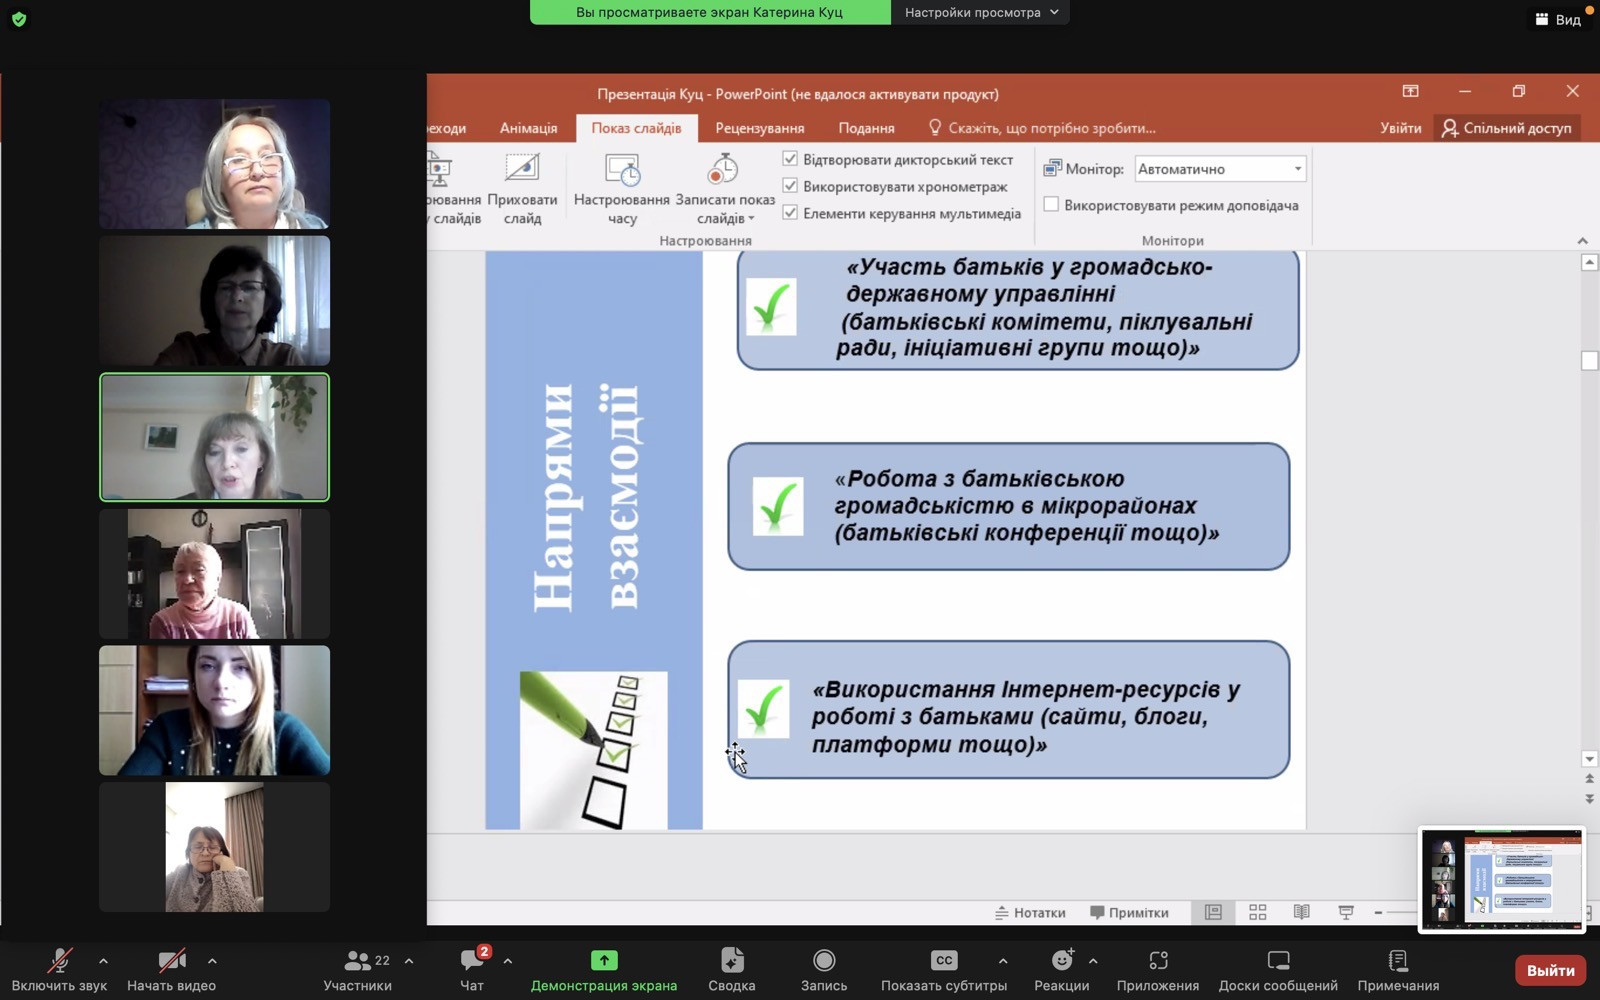Open the Подання ribbon tab

pyautogui.click(x=866, y=128)
